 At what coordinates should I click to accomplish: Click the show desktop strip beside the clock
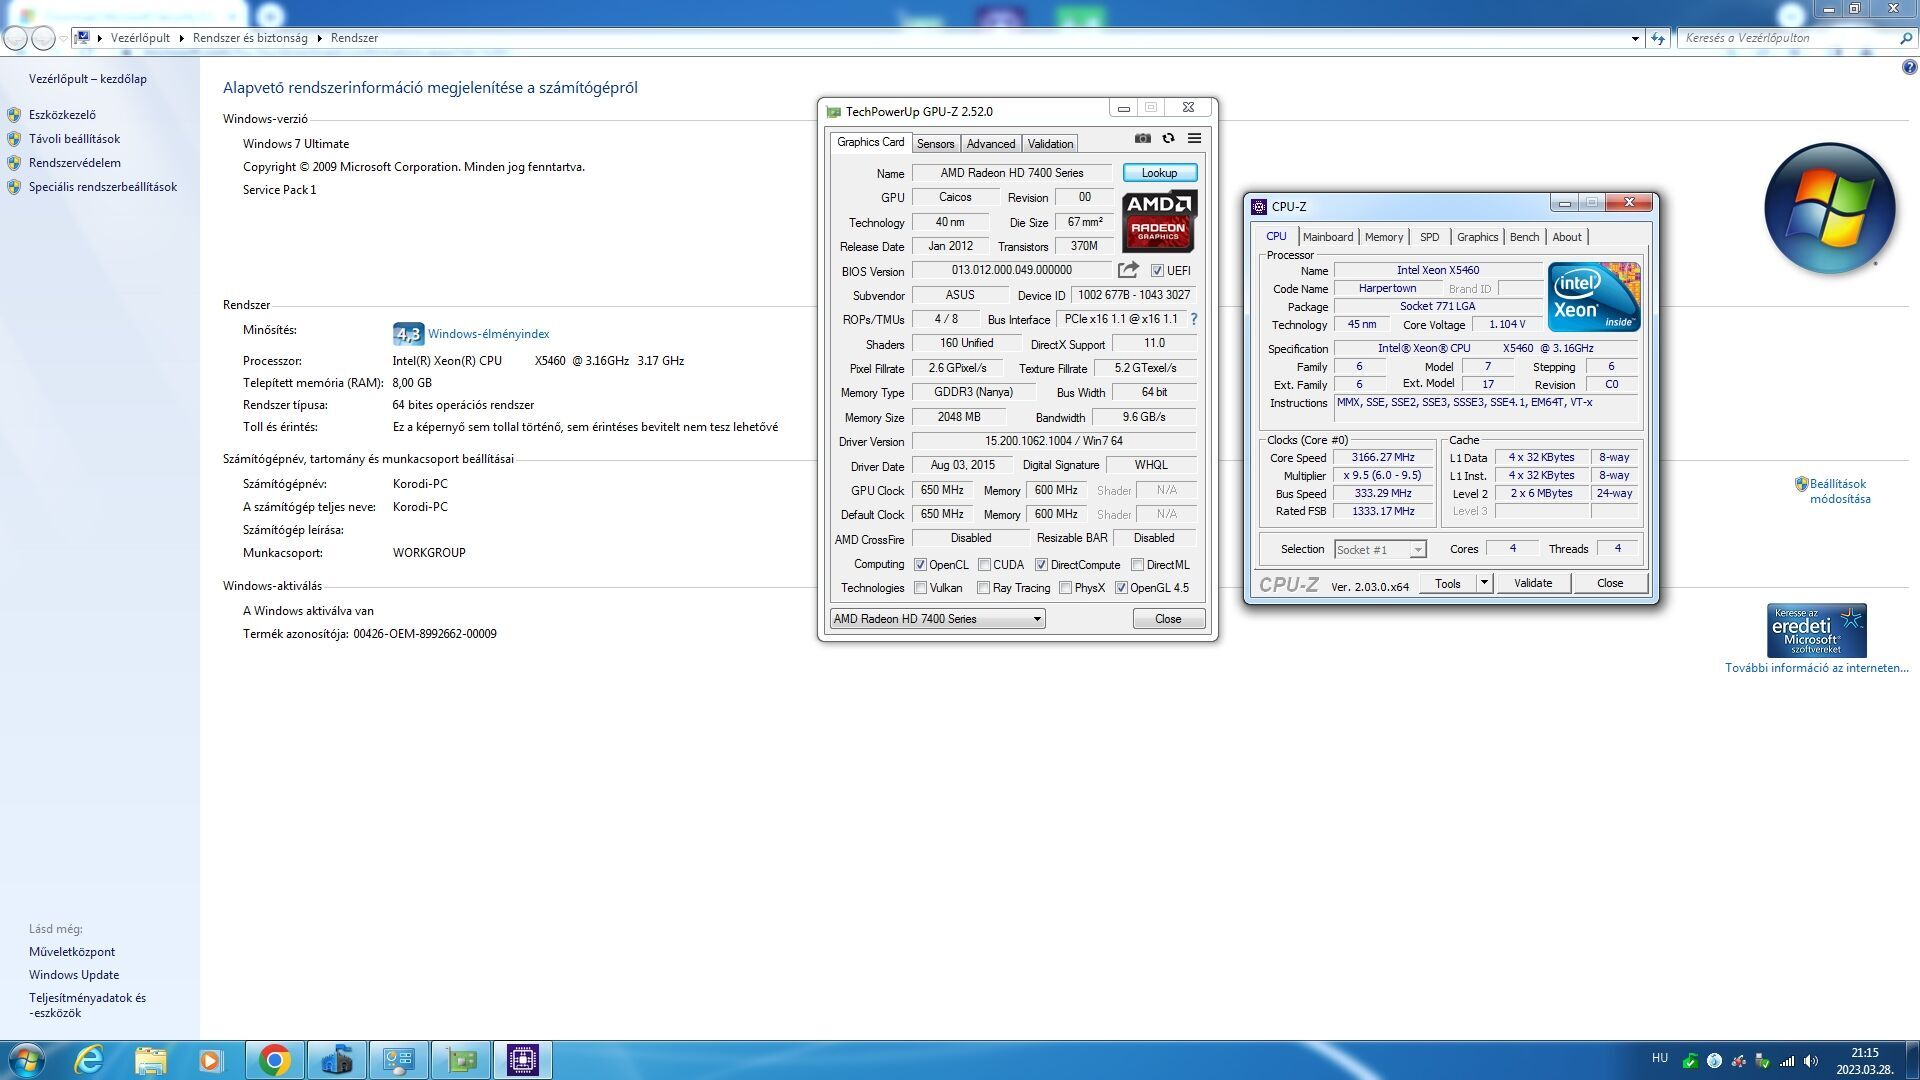tap(1913, 1060)
